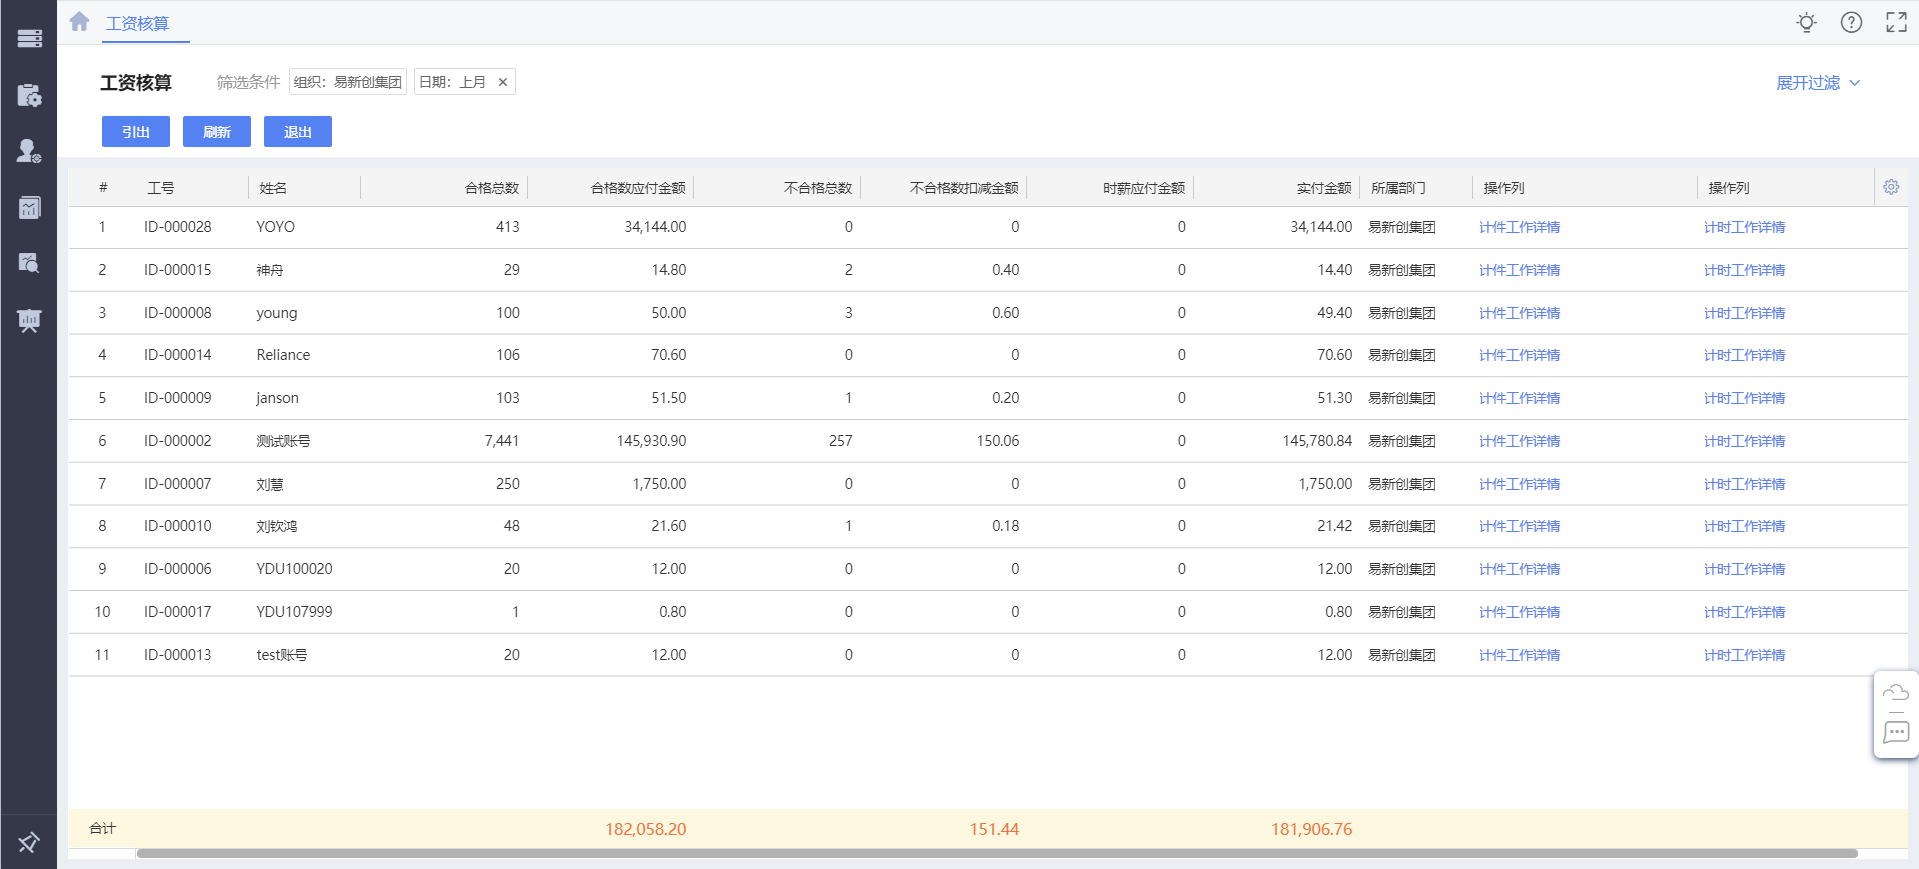Click the home icon in the tab bar
Screen dimensions: 1919x869
(x=80, y=22)
